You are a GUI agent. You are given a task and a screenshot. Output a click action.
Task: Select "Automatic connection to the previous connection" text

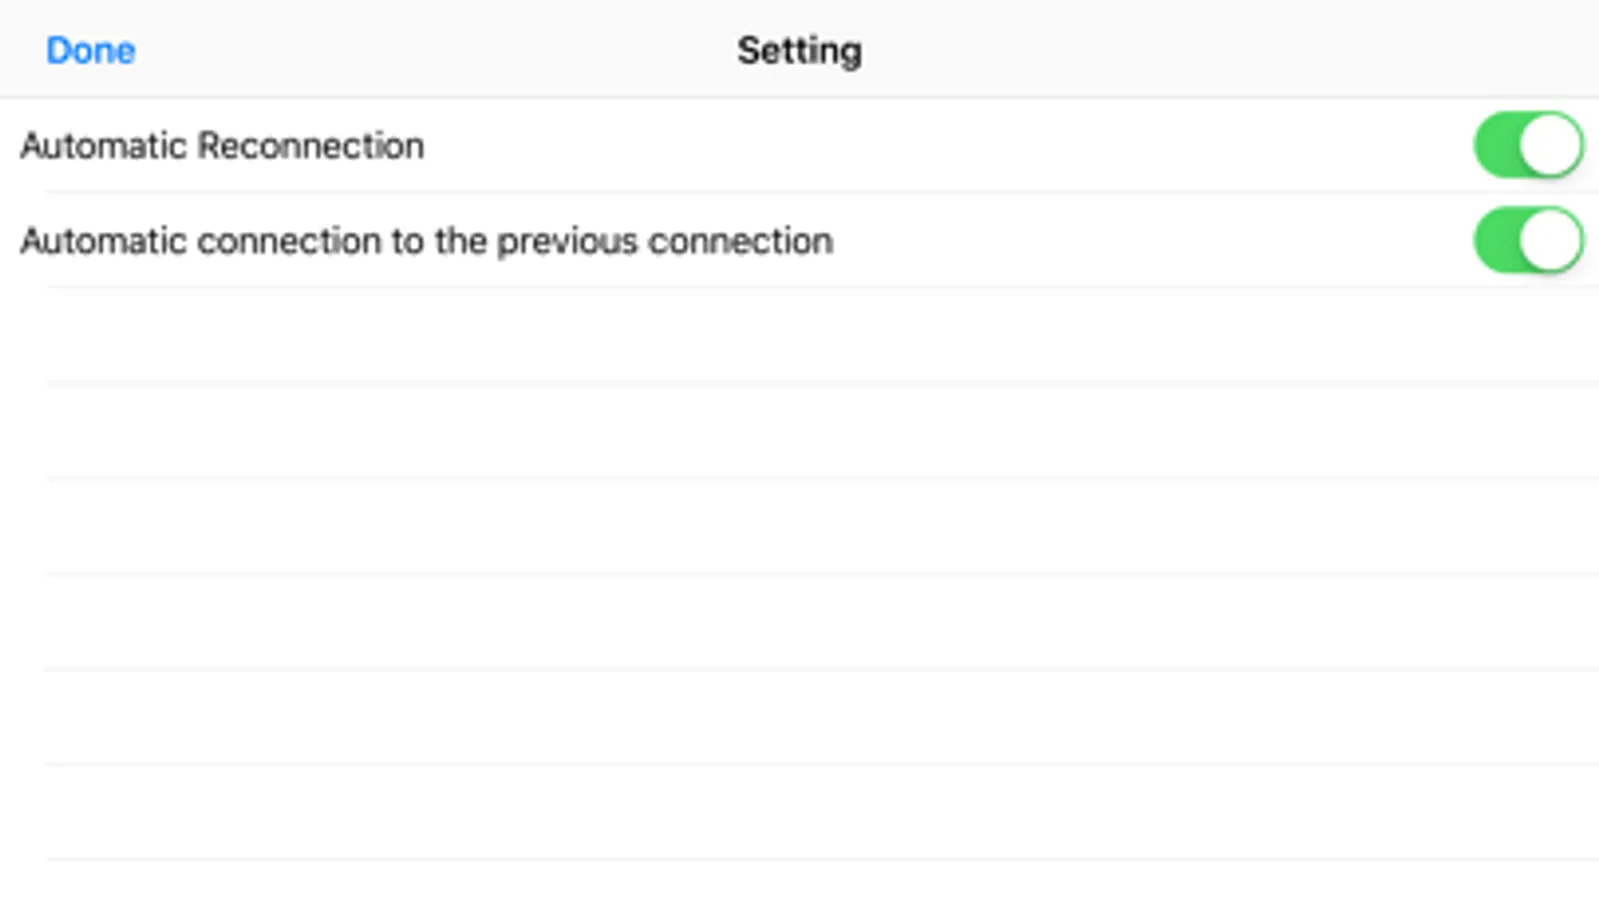pos(426,241)
